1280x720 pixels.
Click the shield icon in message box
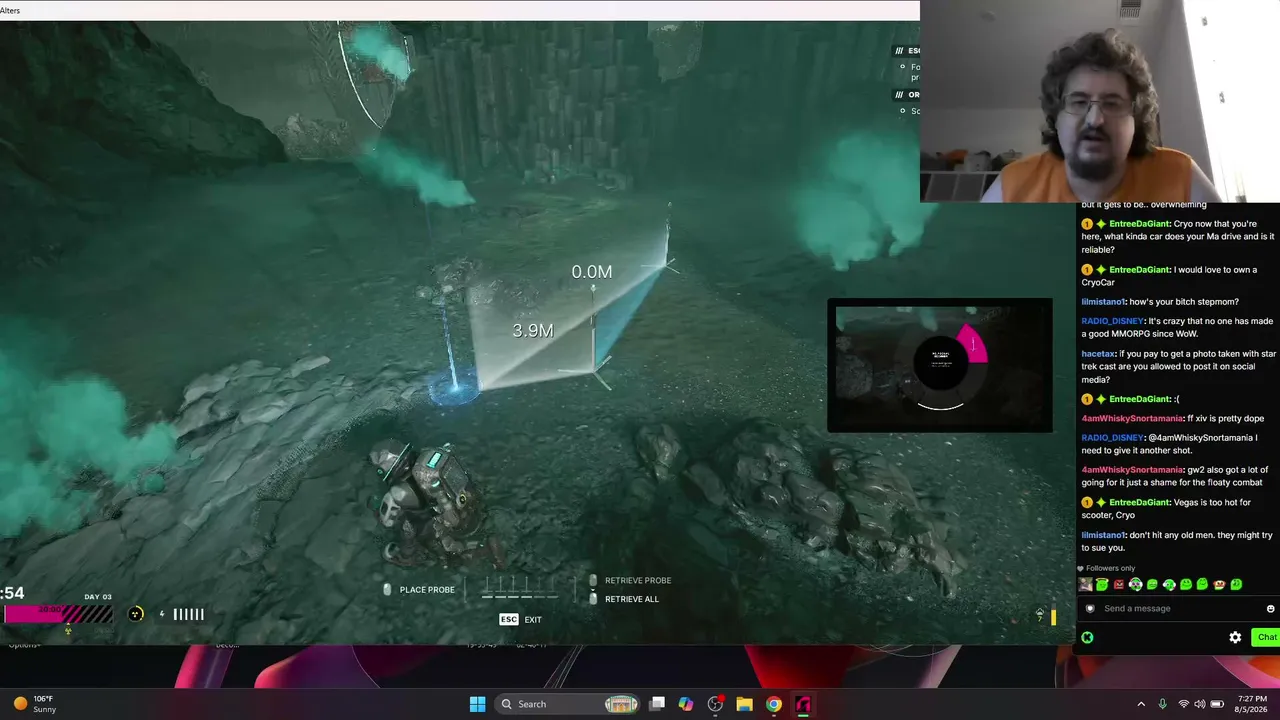[x=1090, y=608]
